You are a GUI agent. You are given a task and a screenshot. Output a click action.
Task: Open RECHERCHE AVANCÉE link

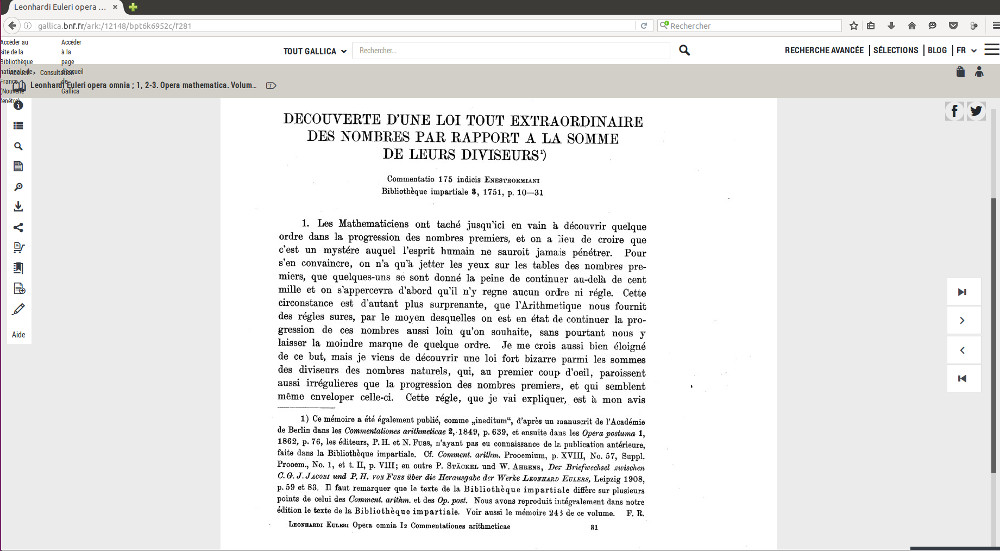824,50
